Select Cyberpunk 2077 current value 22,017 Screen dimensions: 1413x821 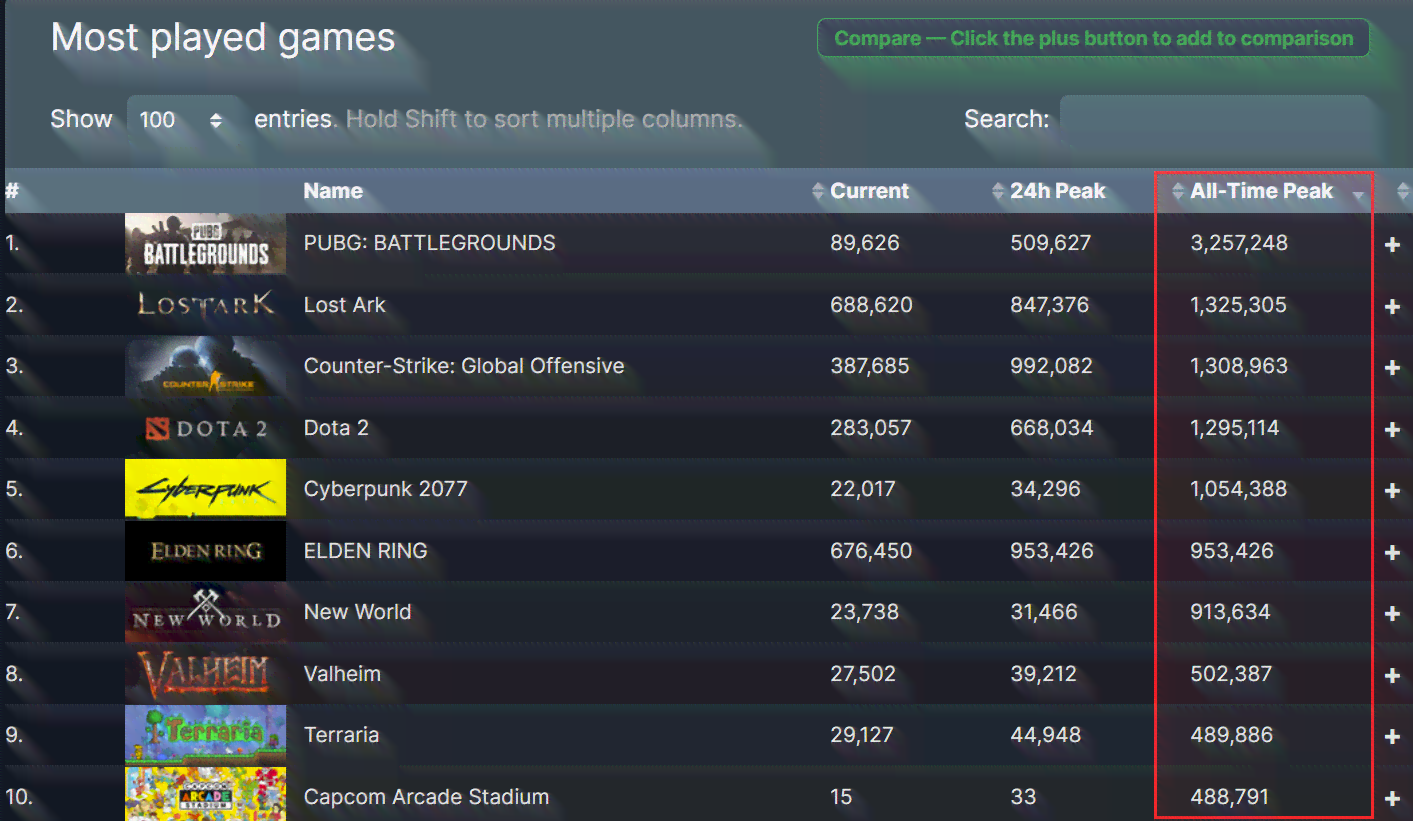[863, 489]
